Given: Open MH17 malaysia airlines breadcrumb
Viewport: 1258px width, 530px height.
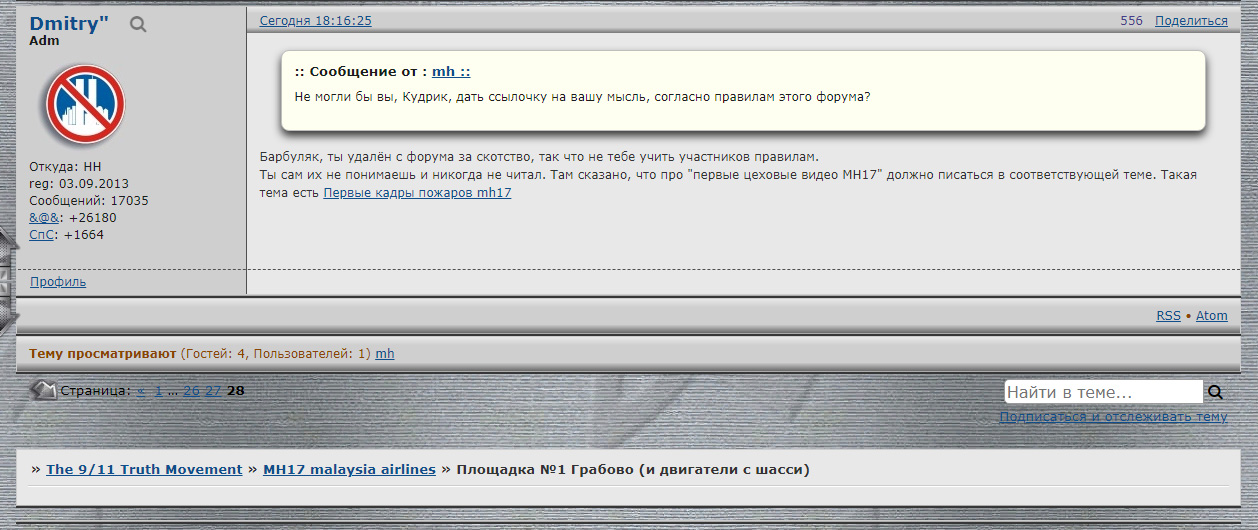Looking at the screenshot, I should (x=349, y=469).
